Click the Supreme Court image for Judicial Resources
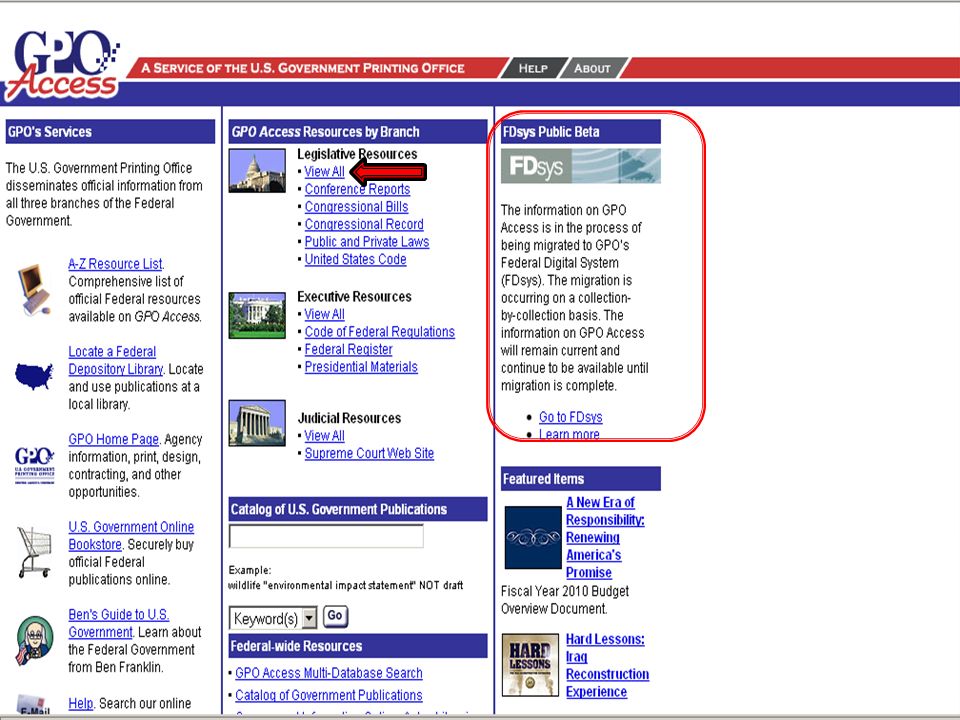 click(257, 423)
